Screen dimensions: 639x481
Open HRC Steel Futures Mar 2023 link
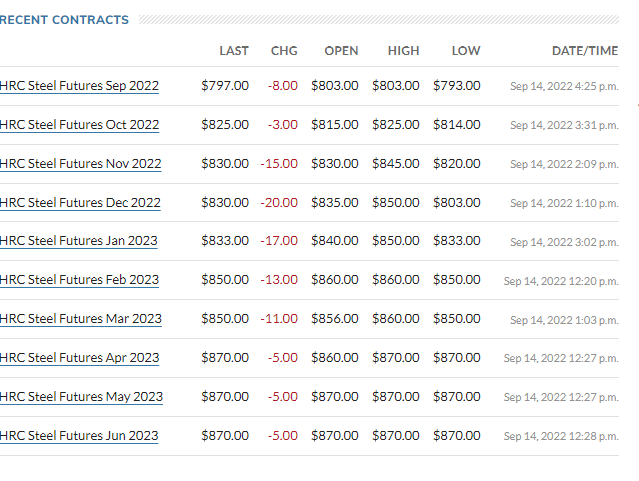point(80,319)
